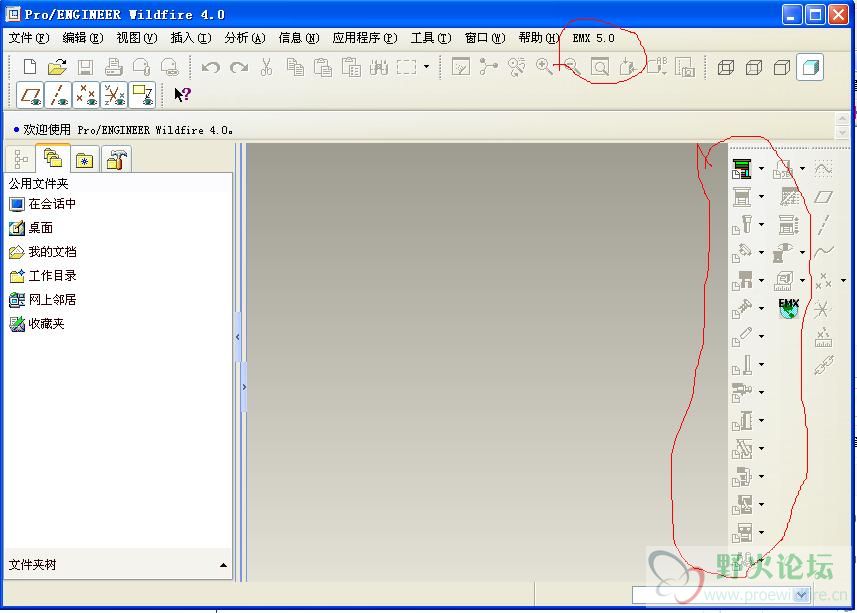Click the context help arrow-question icon
The width and height of the screenshot is (857, 613).
(x=182, y=95)
